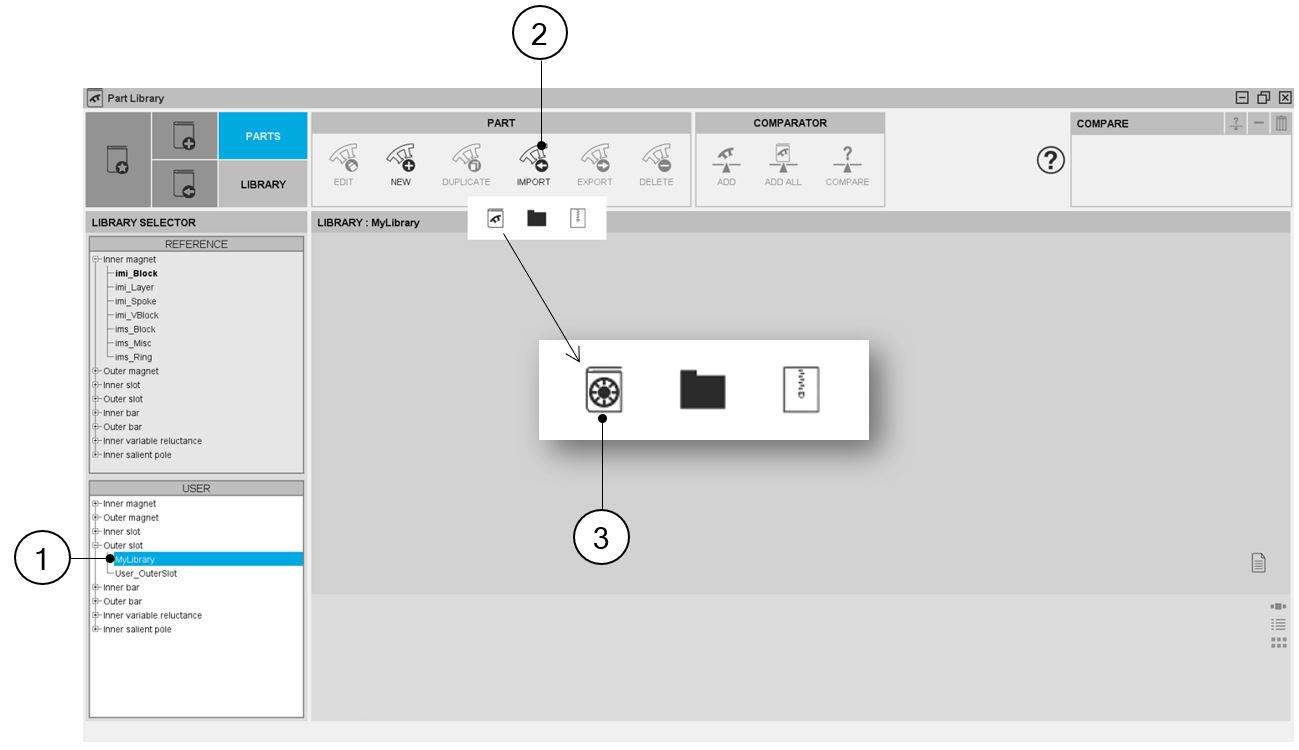Select Inner slot label in the USER tree
Viewport: 1299px width, 750px height.
point(121,531)
